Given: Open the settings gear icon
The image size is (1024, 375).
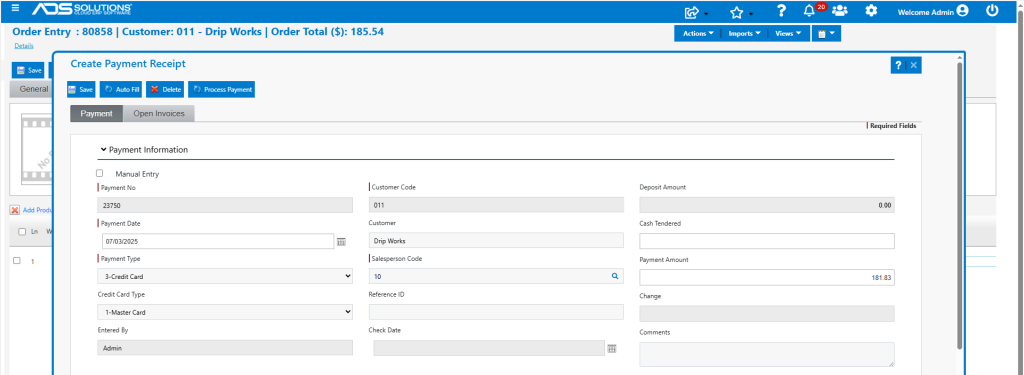Looking at the screenshot, I should (871, 11).
